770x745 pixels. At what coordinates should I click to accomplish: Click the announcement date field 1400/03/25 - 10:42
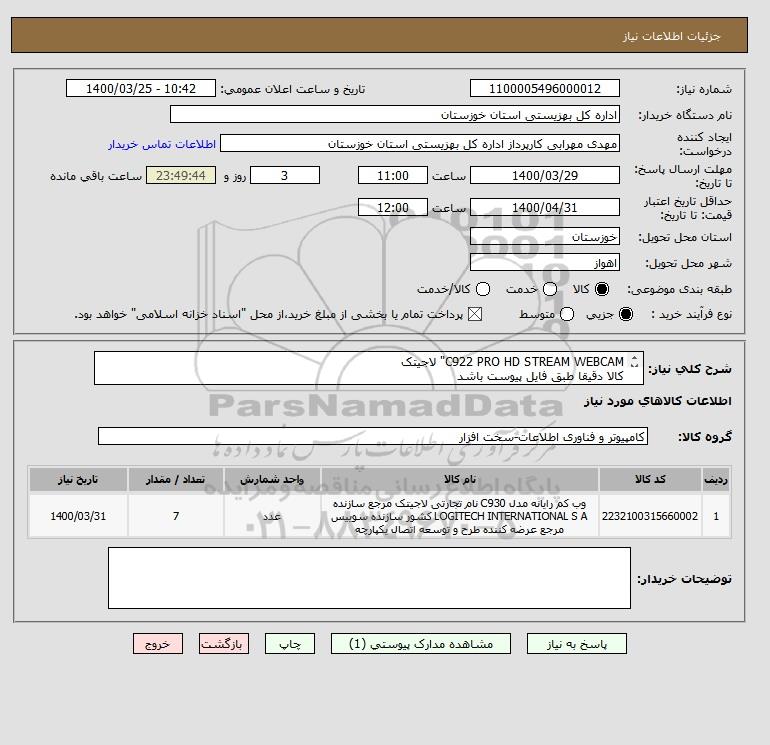pos(141,88)
